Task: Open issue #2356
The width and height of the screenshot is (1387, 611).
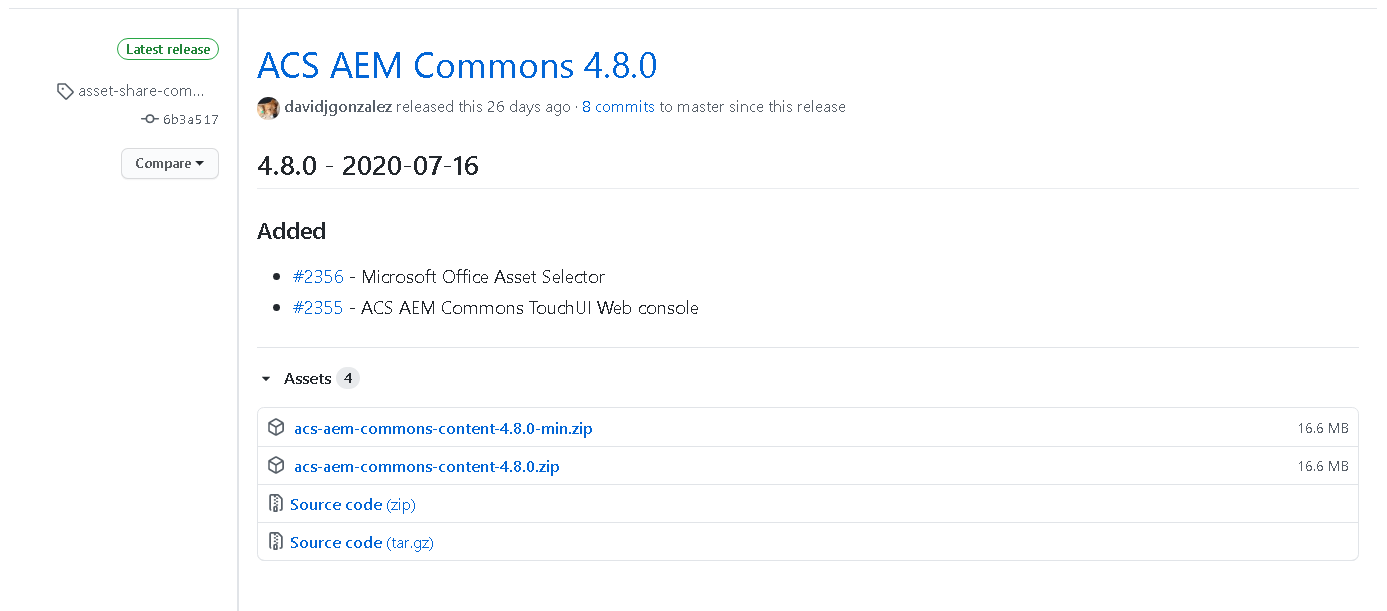Action: pos(318,277)
